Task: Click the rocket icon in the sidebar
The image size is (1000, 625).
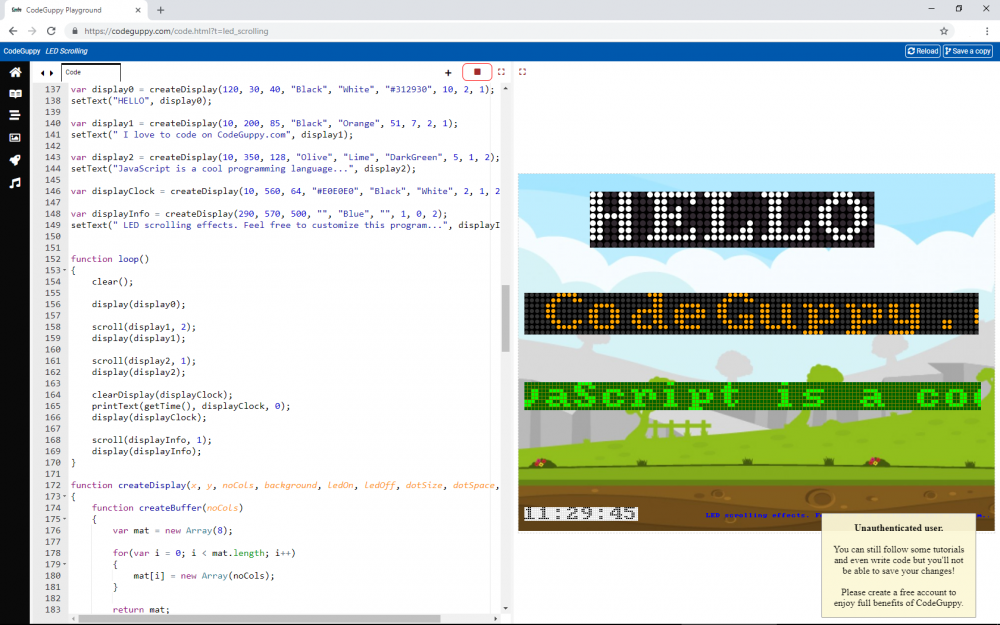Action: tap(15, 160)
